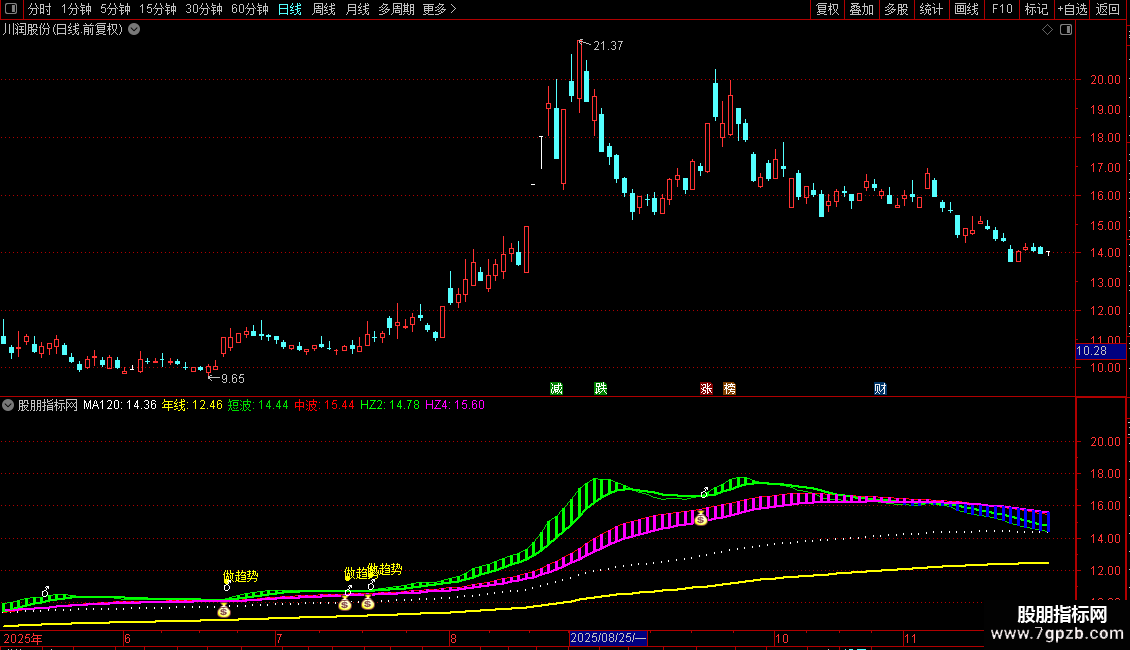Open the 复权 adjustment option
This screenshot has height=650, width=1130.
tap(827, 9)
